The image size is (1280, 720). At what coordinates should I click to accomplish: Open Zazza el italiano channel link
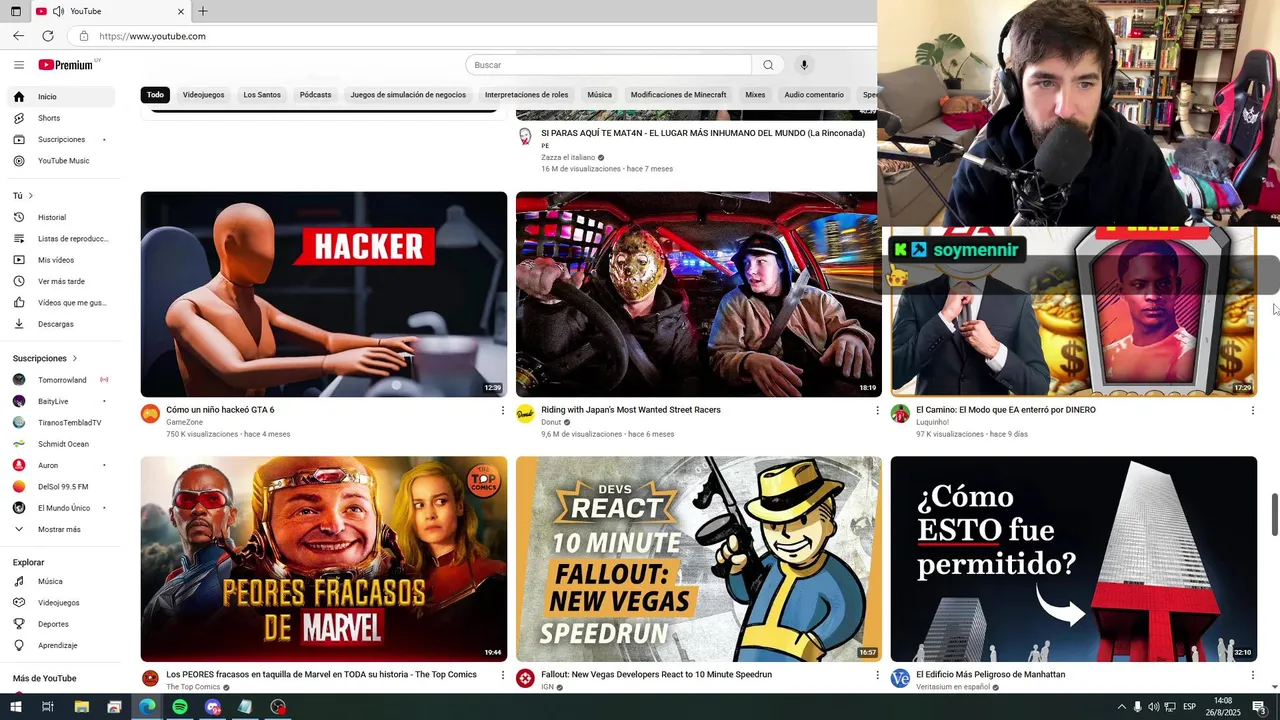568,157
